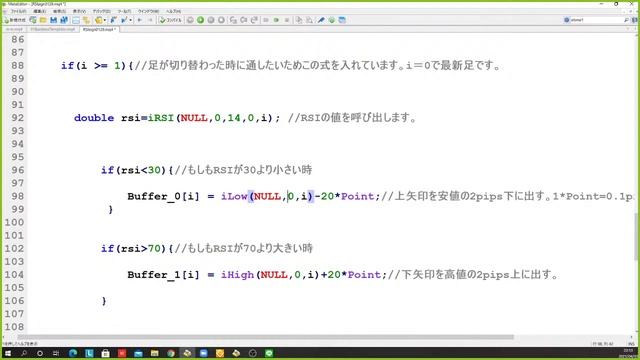Viewport: 640px width, 360px height.
Task: Click the taskbar search magnifier icon
Action: 24,353
